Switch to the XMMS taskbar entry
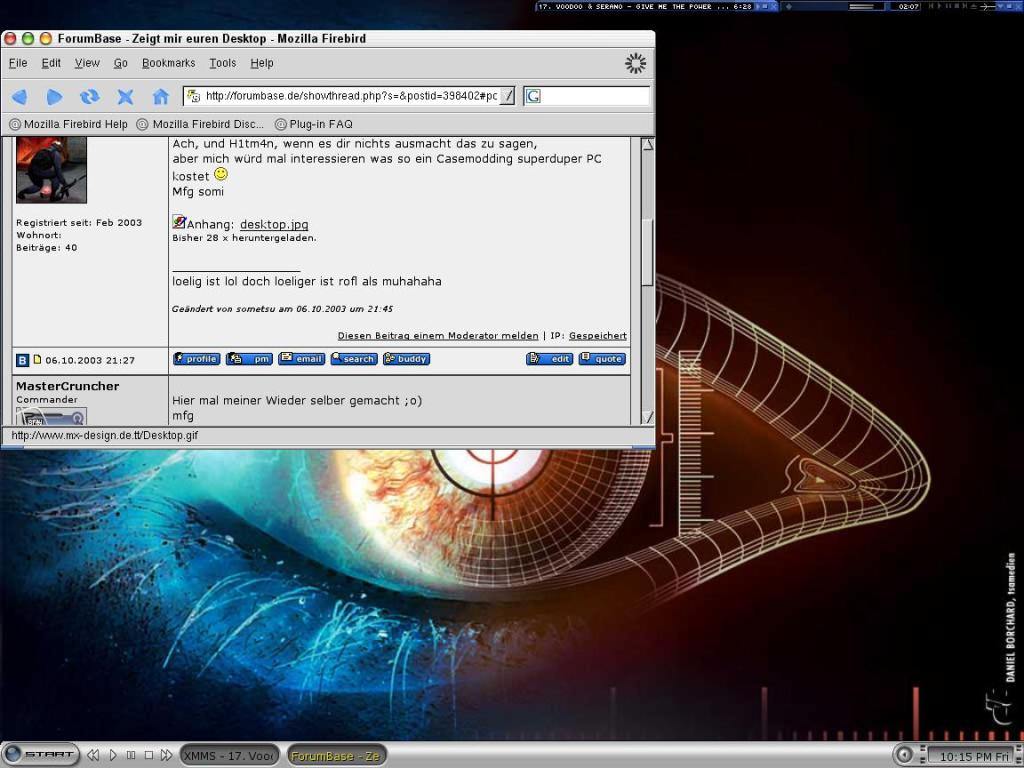The height and width of the screenshot is (768, 1024). [229, 756]
